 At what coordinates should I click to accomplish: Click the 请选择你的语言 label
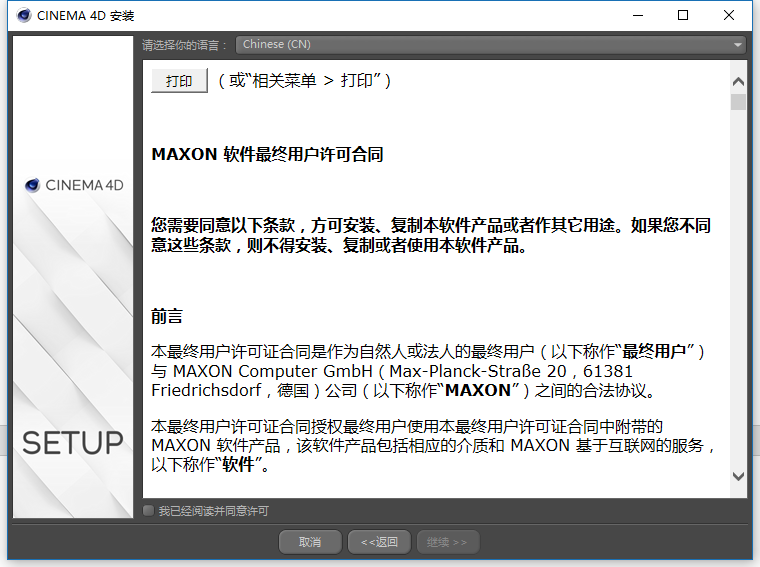[x=184, y=45]
